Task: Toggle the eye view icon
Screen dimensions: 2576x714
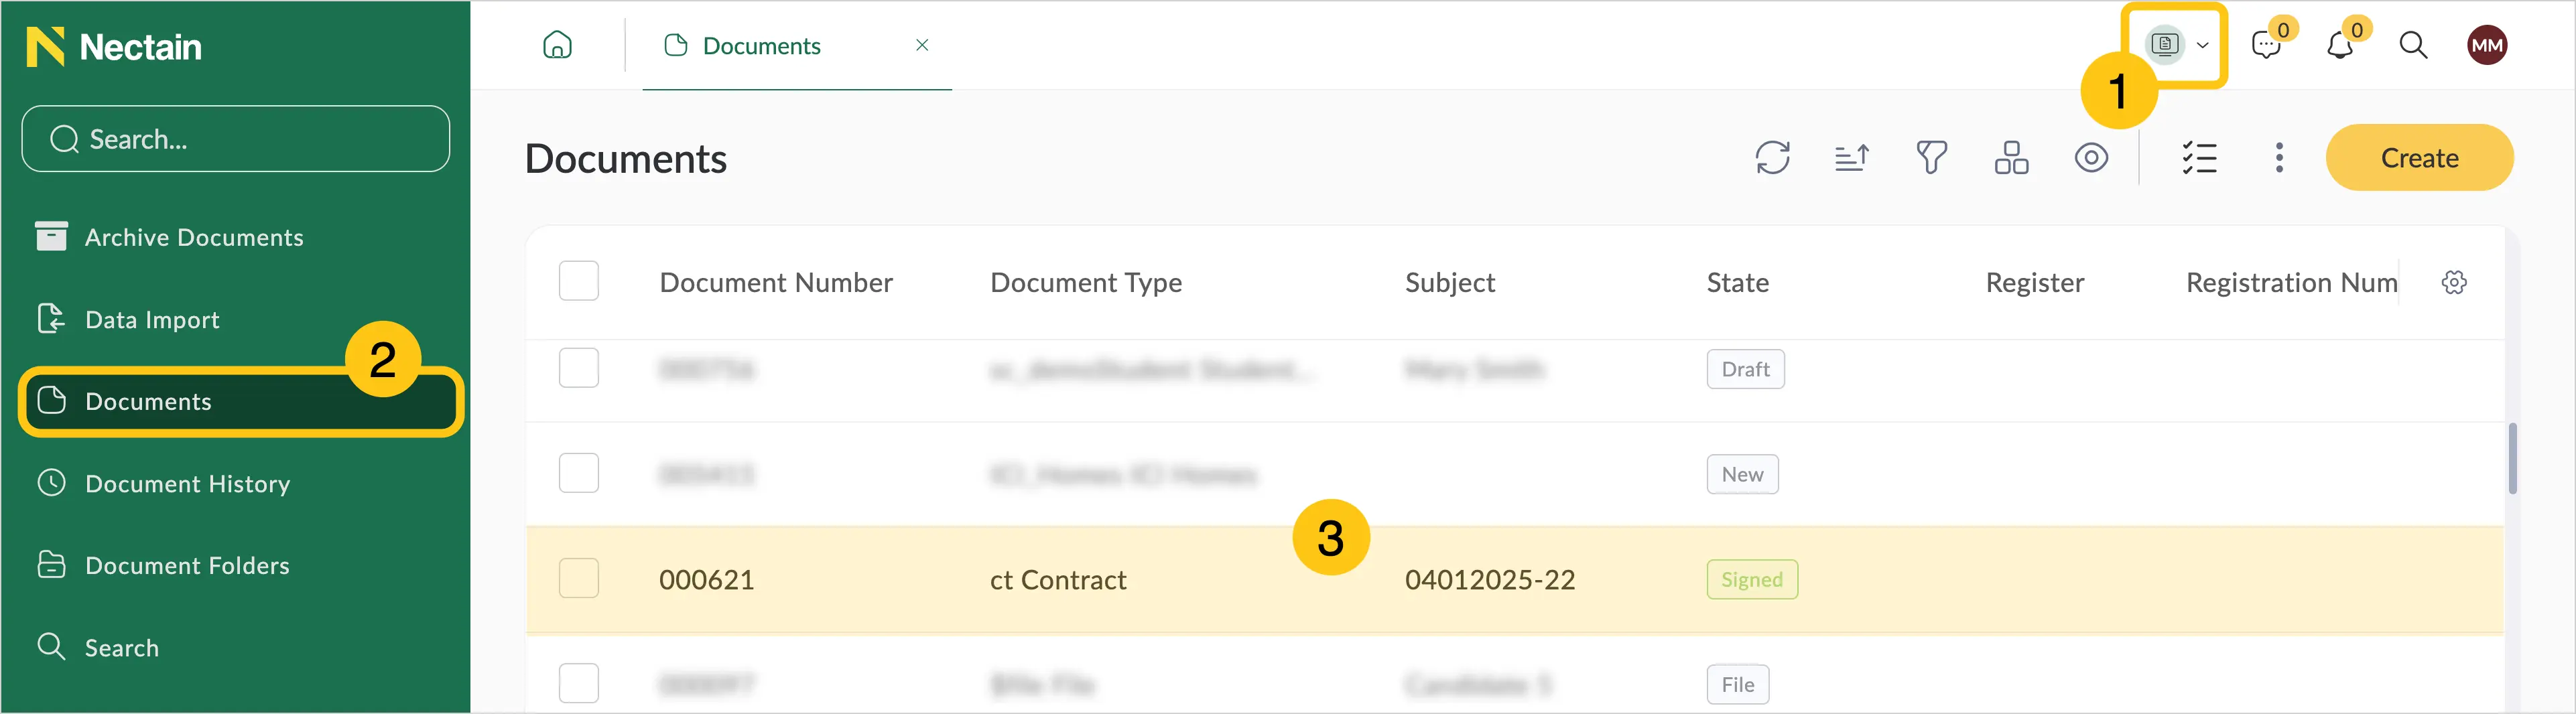Action: (x=2091, y=158)
